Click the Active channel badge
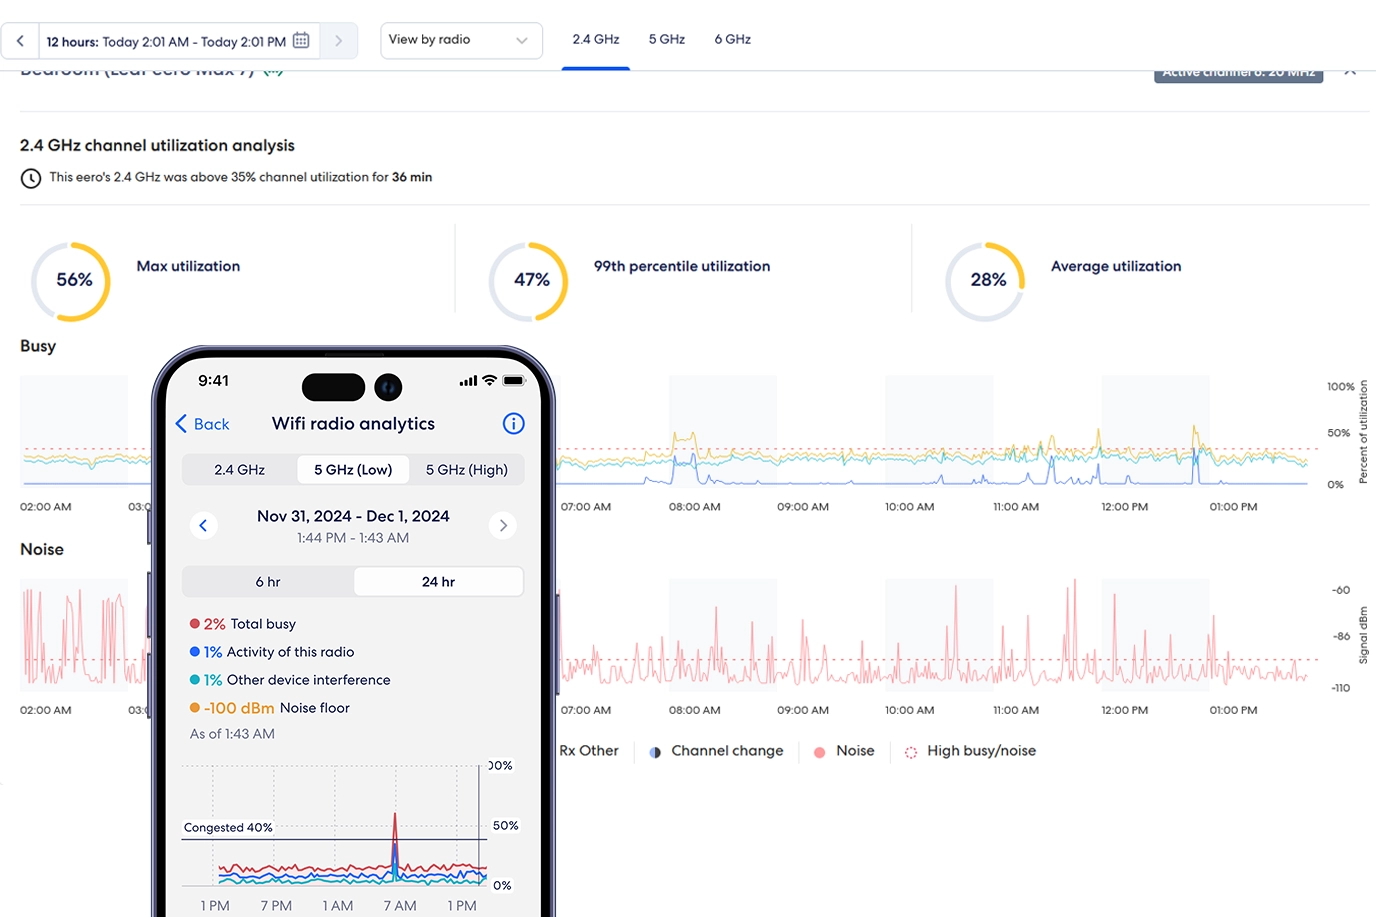 coord(1238,74)
